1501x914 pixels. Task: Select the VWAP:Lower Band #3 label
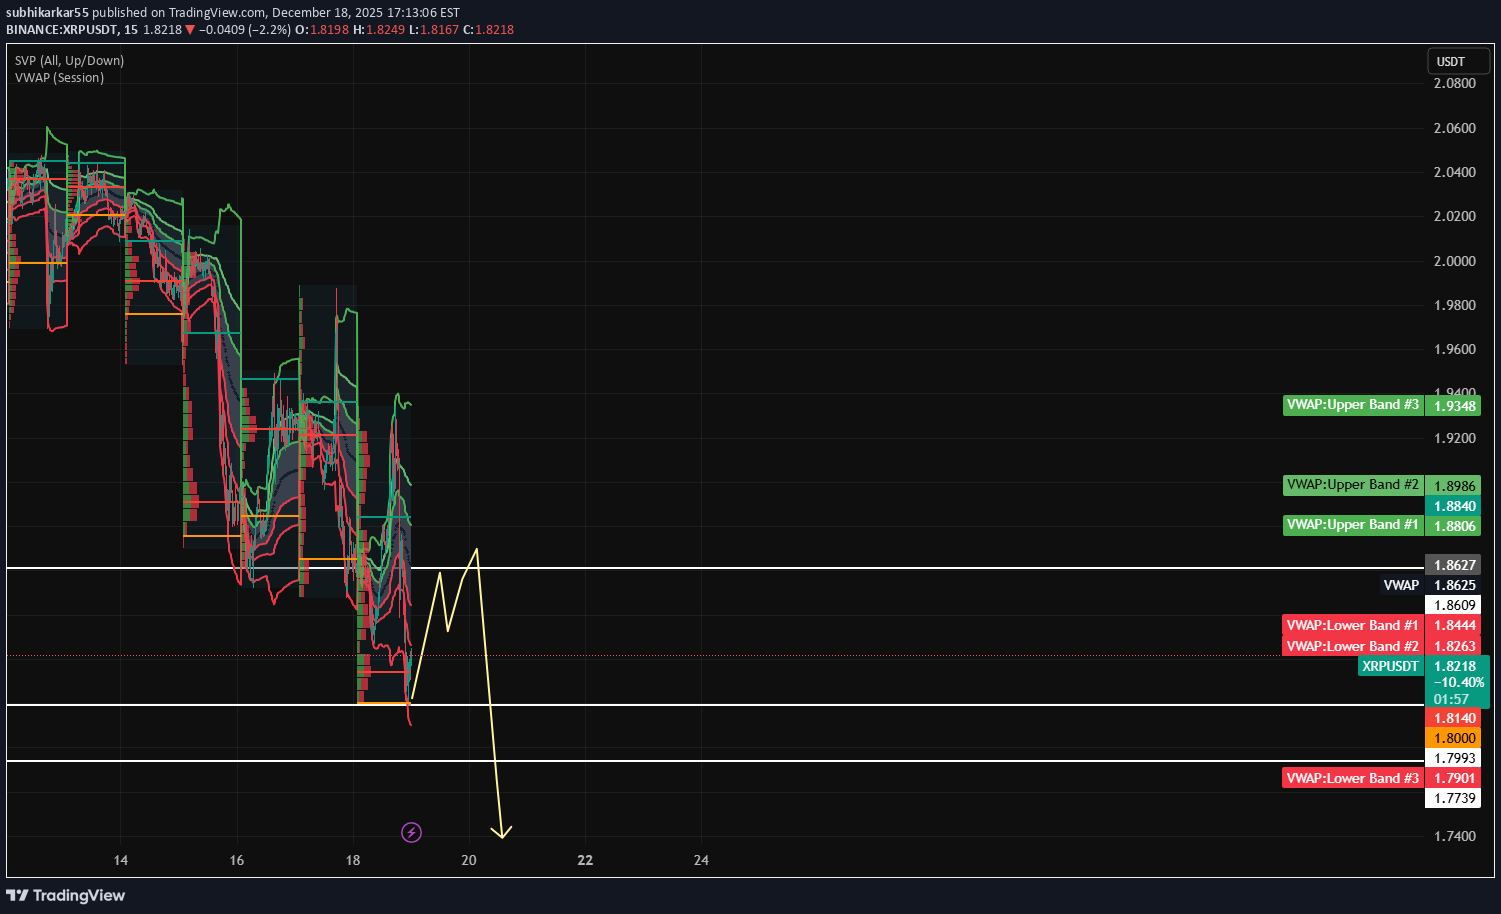[x=1352, y=778]
